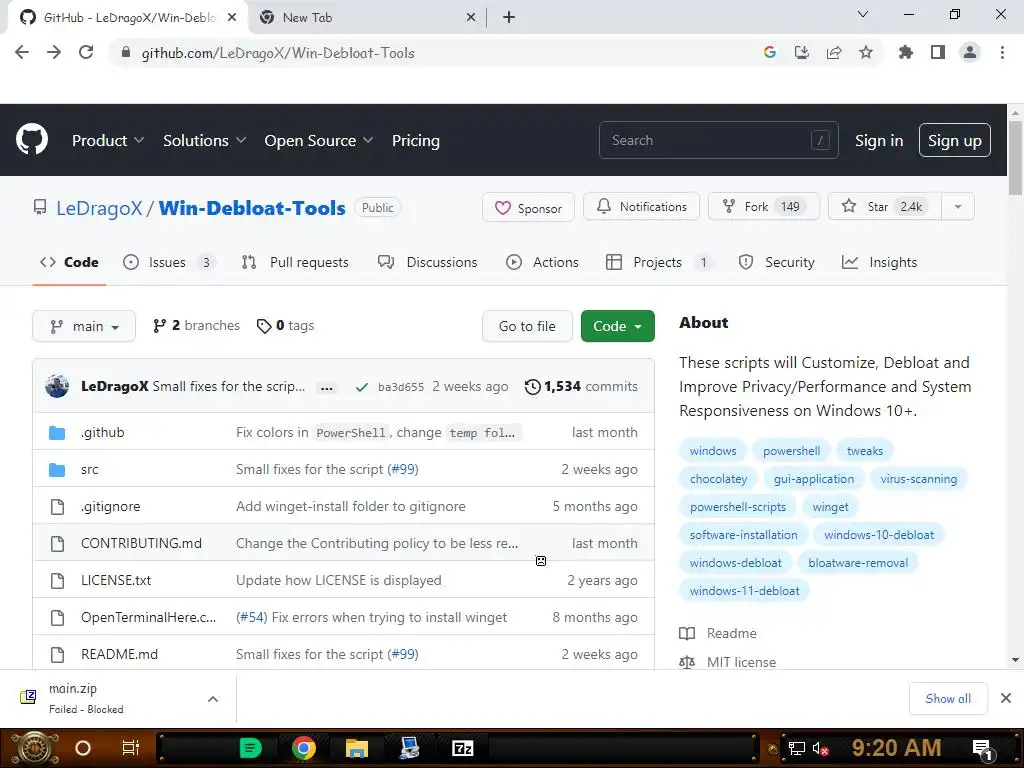Screen dimensions: 1024x768
Task: Open the Pull requests tab
Action: point(295,263)
